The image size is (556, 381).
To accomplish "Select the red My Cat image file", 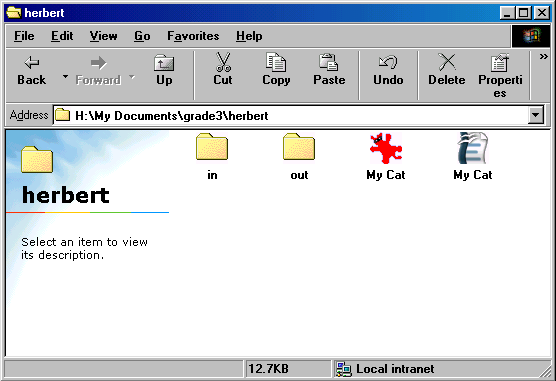I will pos(386,156).
